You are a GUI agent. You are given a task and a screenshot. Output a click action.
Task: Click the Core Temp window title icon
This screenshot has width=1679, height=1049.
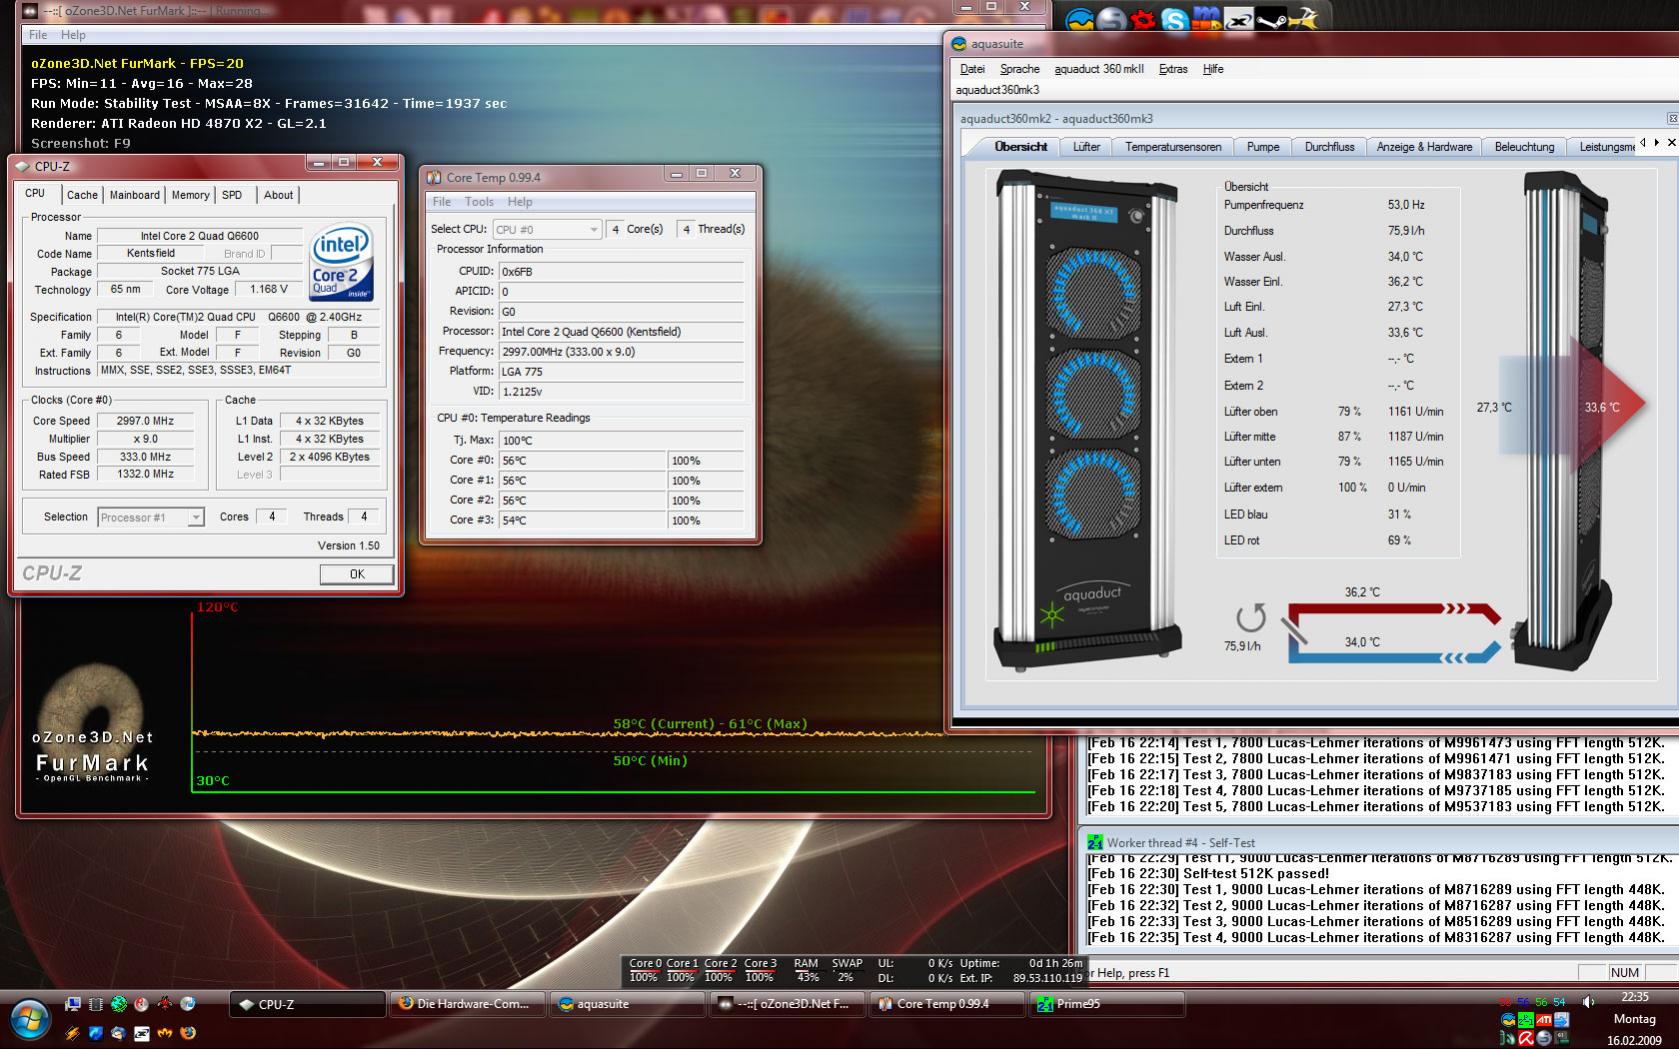tap(434, 177)
